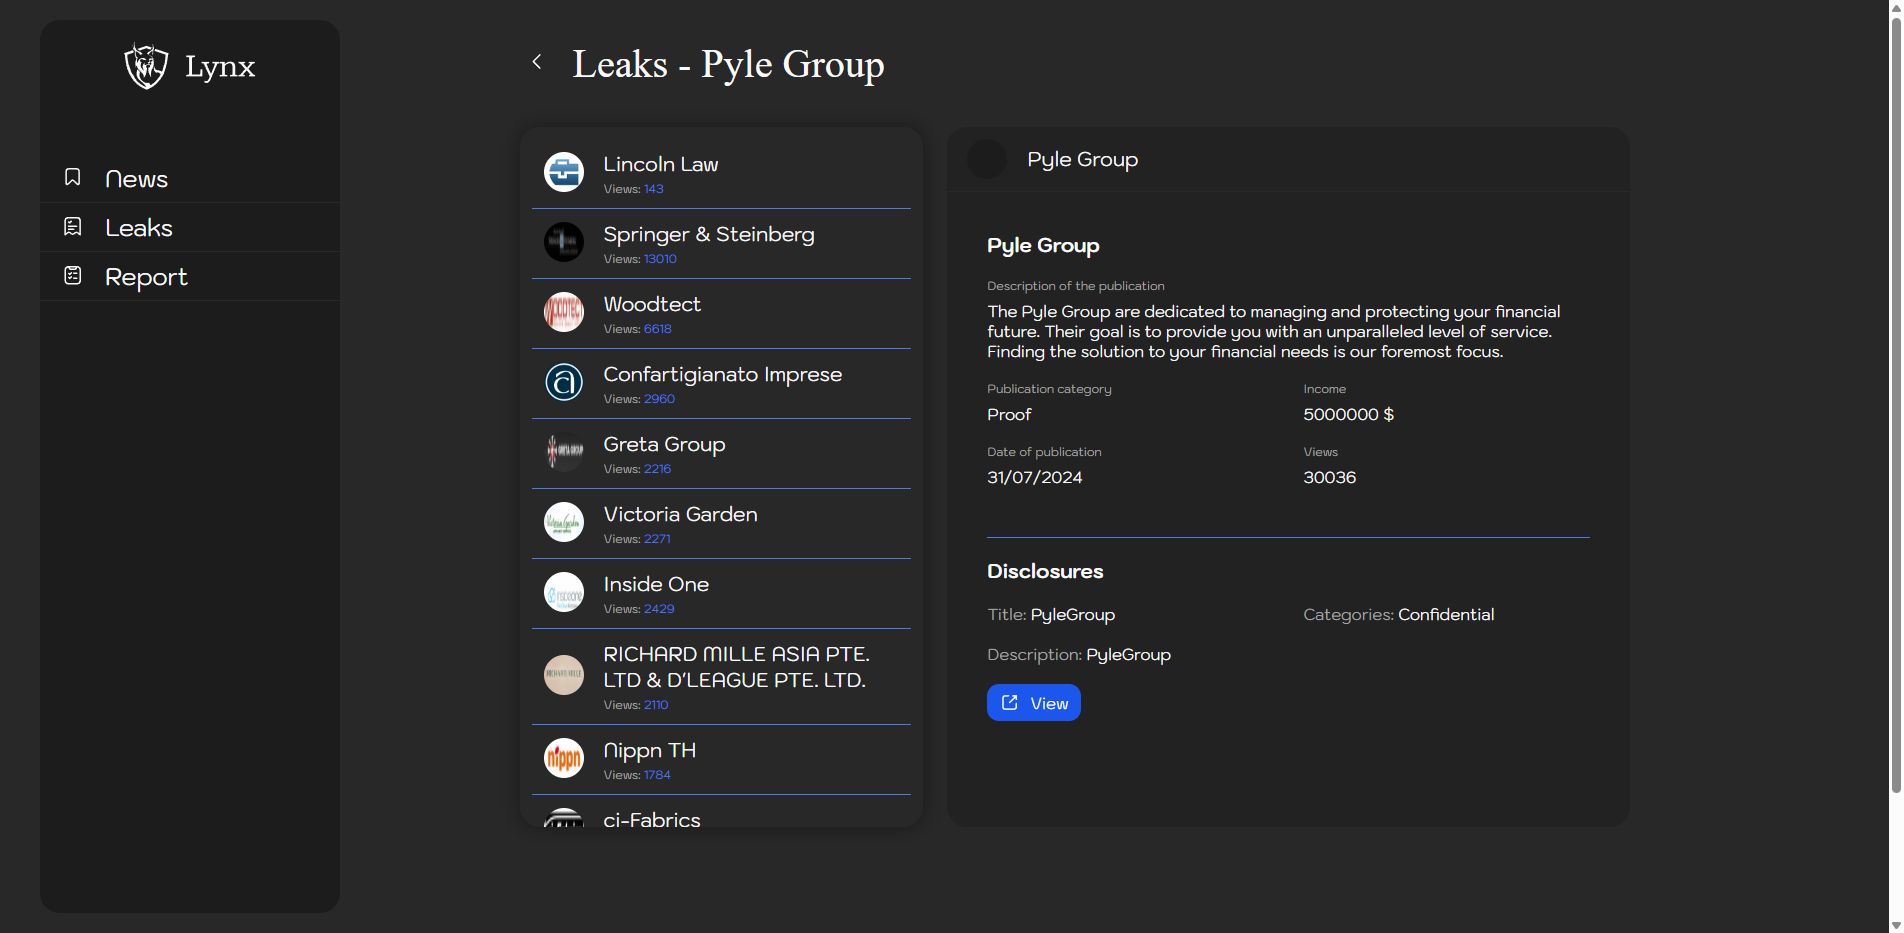Click the page's vertical scrollbar

[x=1895, y=400]
